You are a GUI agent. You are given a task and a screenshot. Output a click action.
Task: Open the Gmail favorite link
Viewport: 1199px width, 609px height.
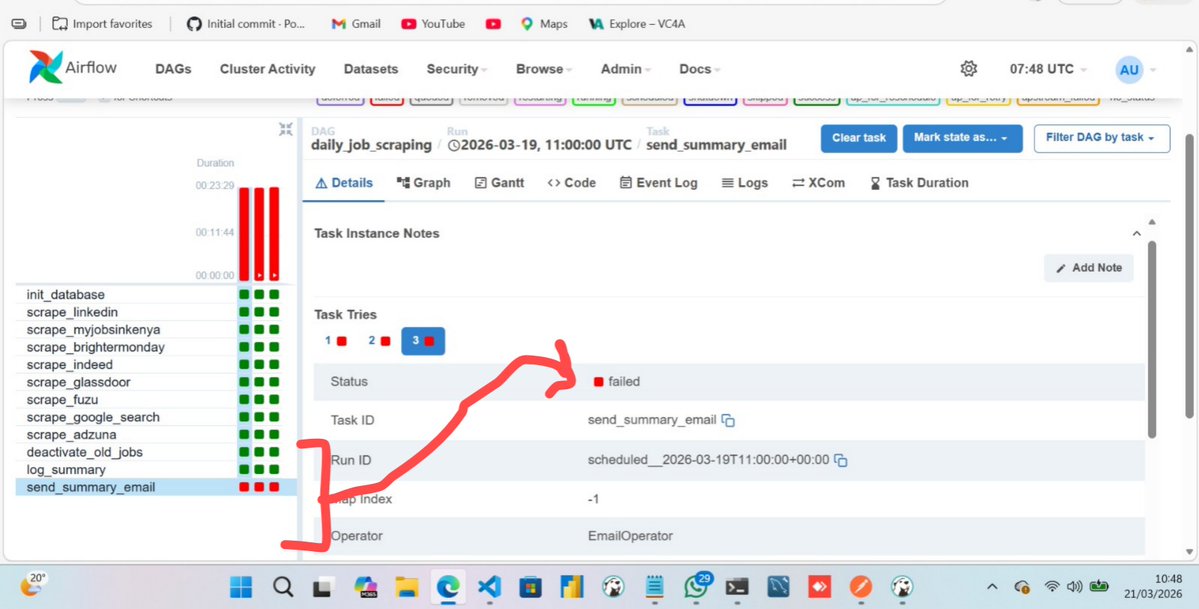pos(356,24)
